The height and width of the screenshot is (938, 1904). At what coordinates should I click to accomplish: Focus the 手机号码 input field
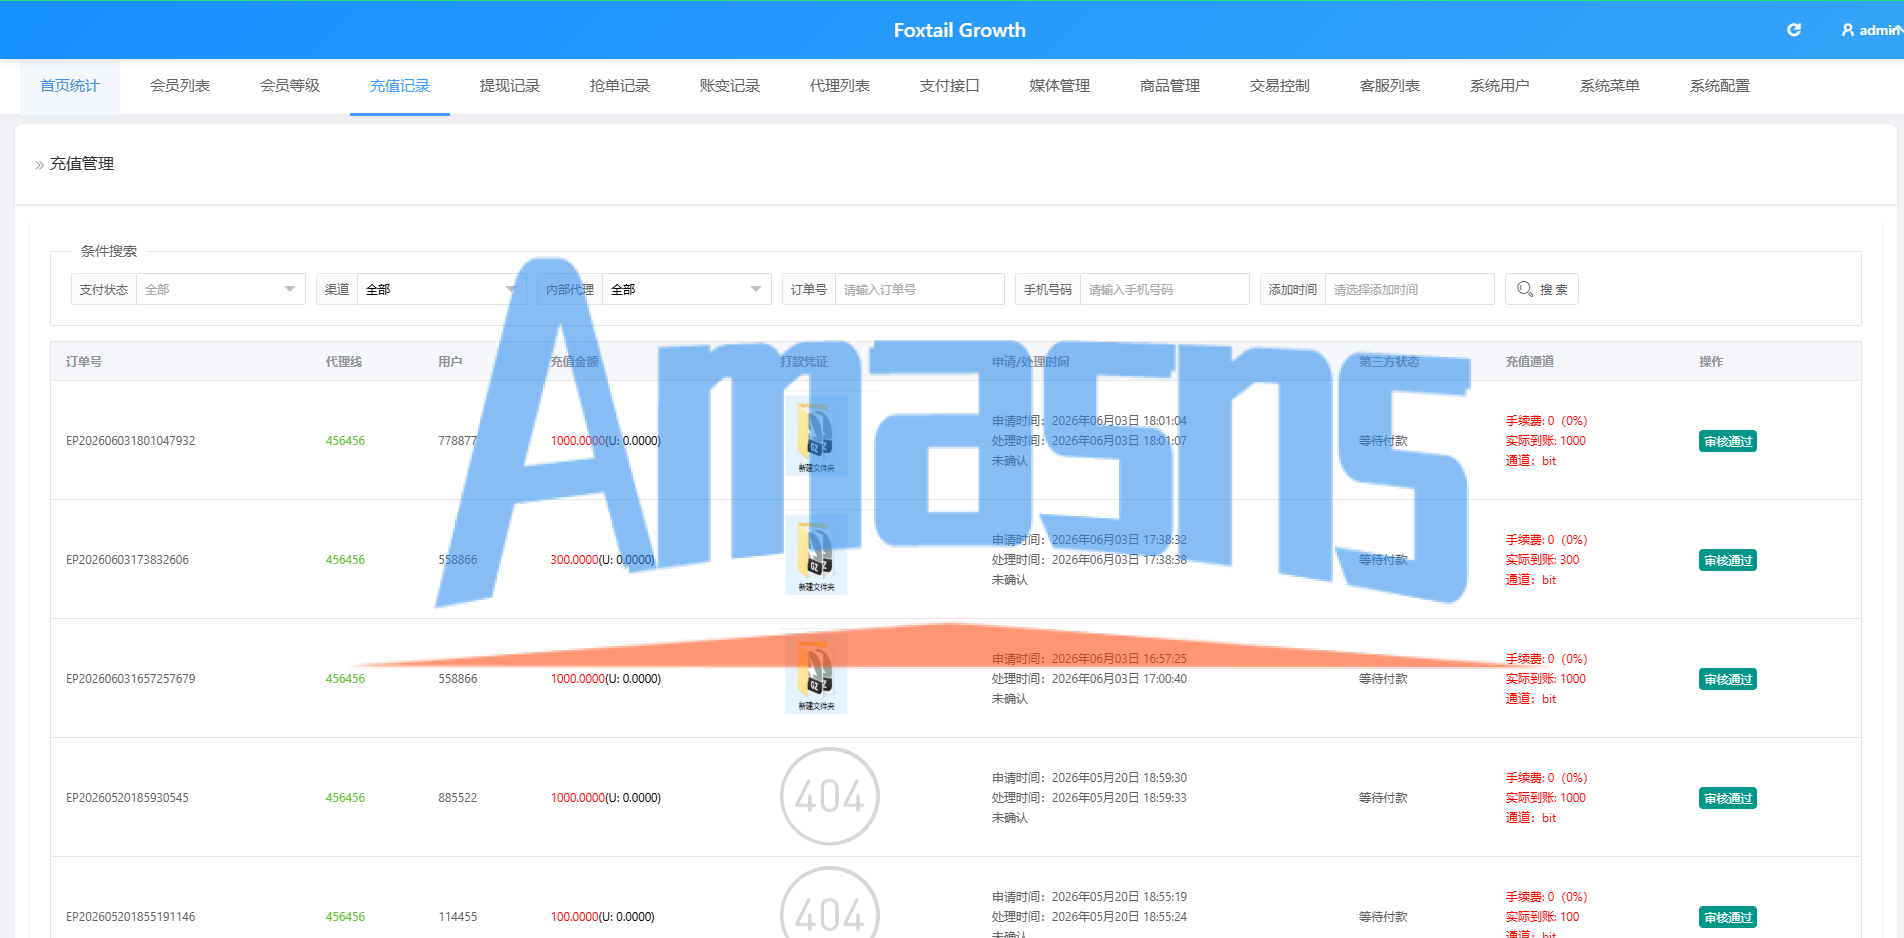(1164, 289)
